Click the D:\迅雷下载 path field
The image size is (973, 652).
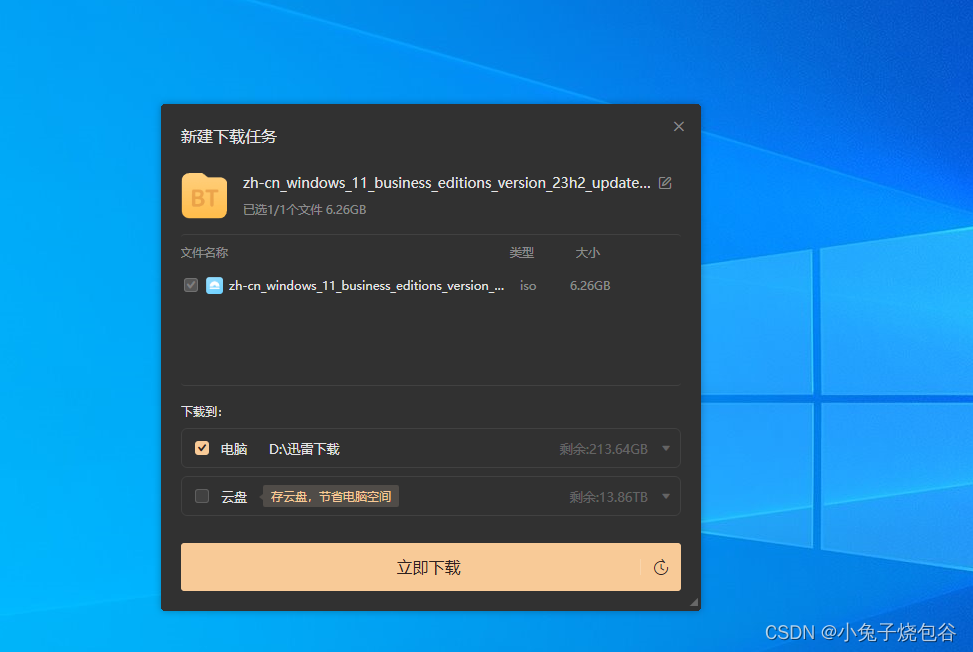pos(304,449)
